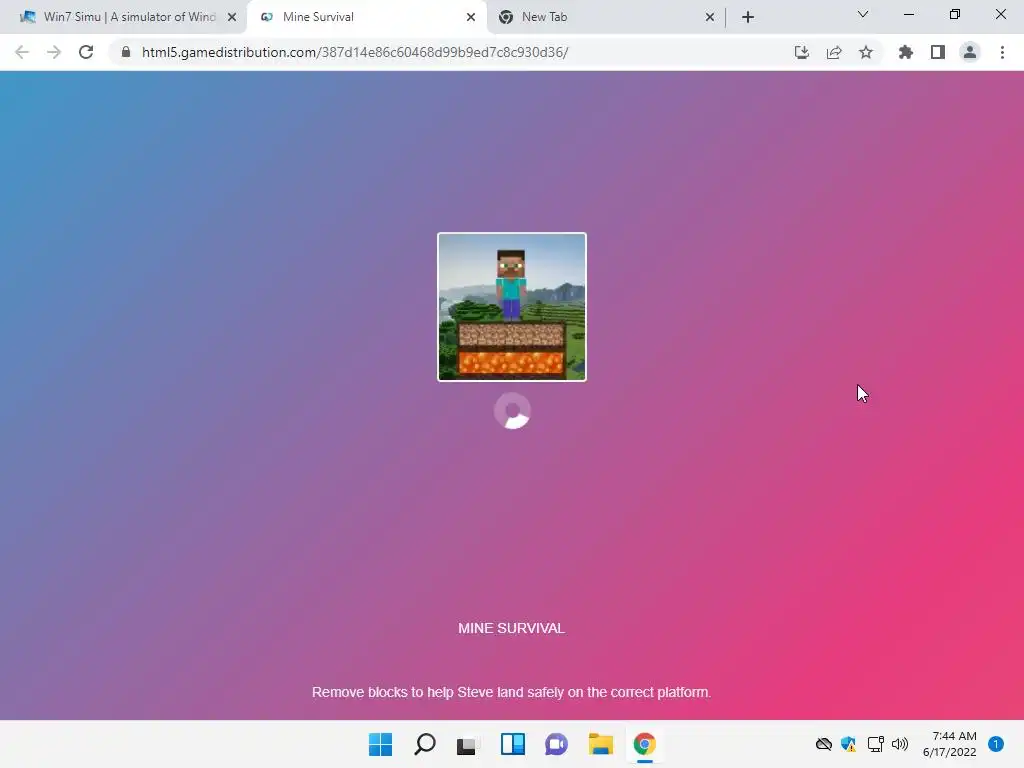Open Widgets from the taskbar
This screenshot has width=1024, height=768.
(513, 744)
